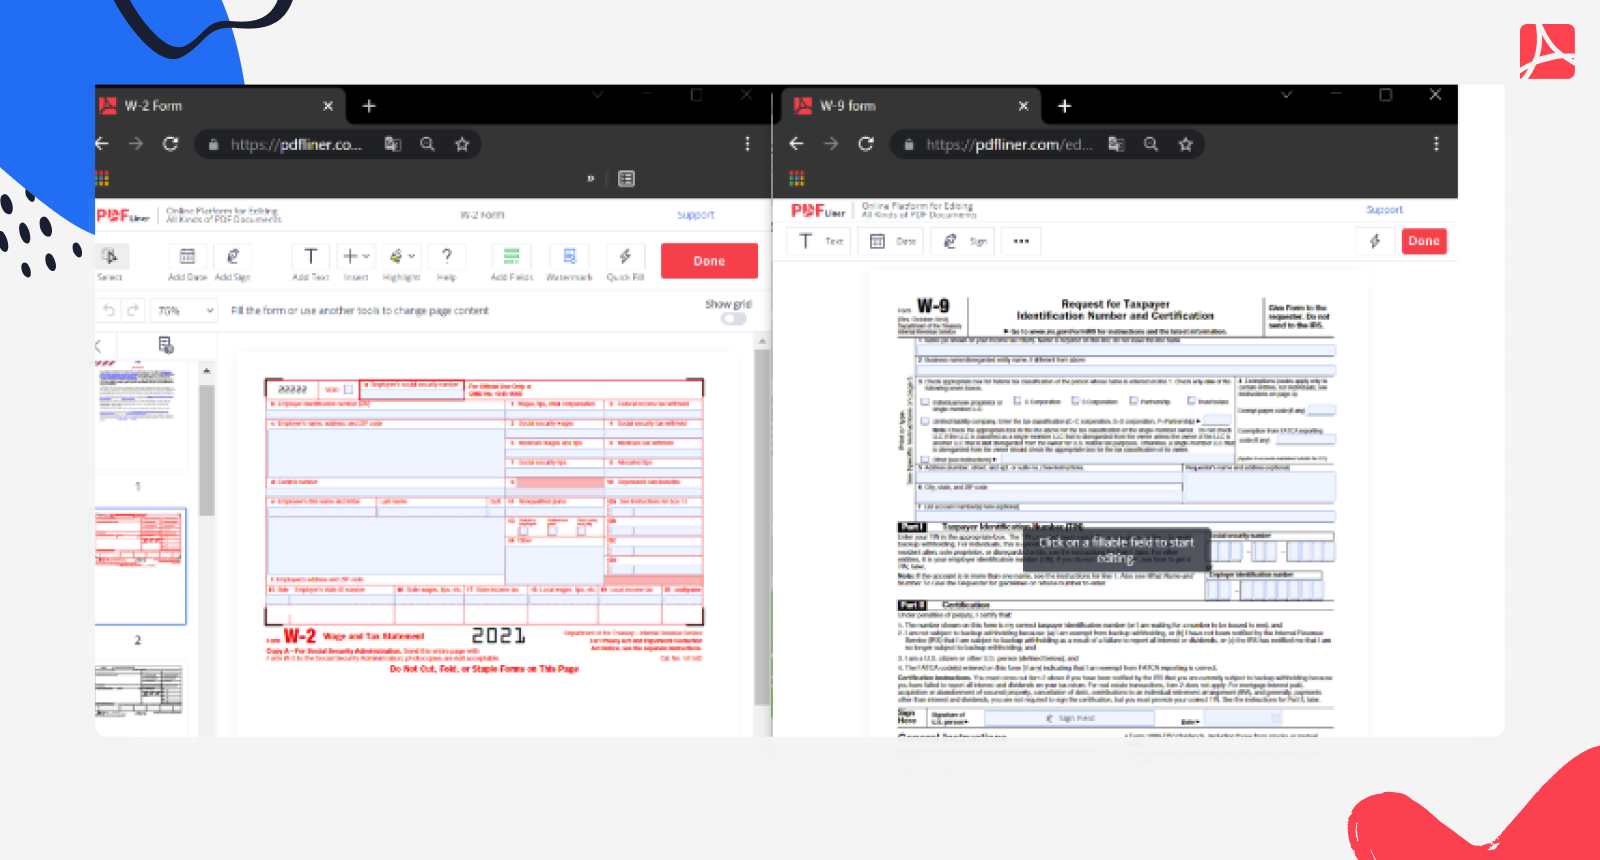This screenshot has height=860, width=1600.
Task: Click the W-9 address bar URL
Action: tap(1009, 144)
